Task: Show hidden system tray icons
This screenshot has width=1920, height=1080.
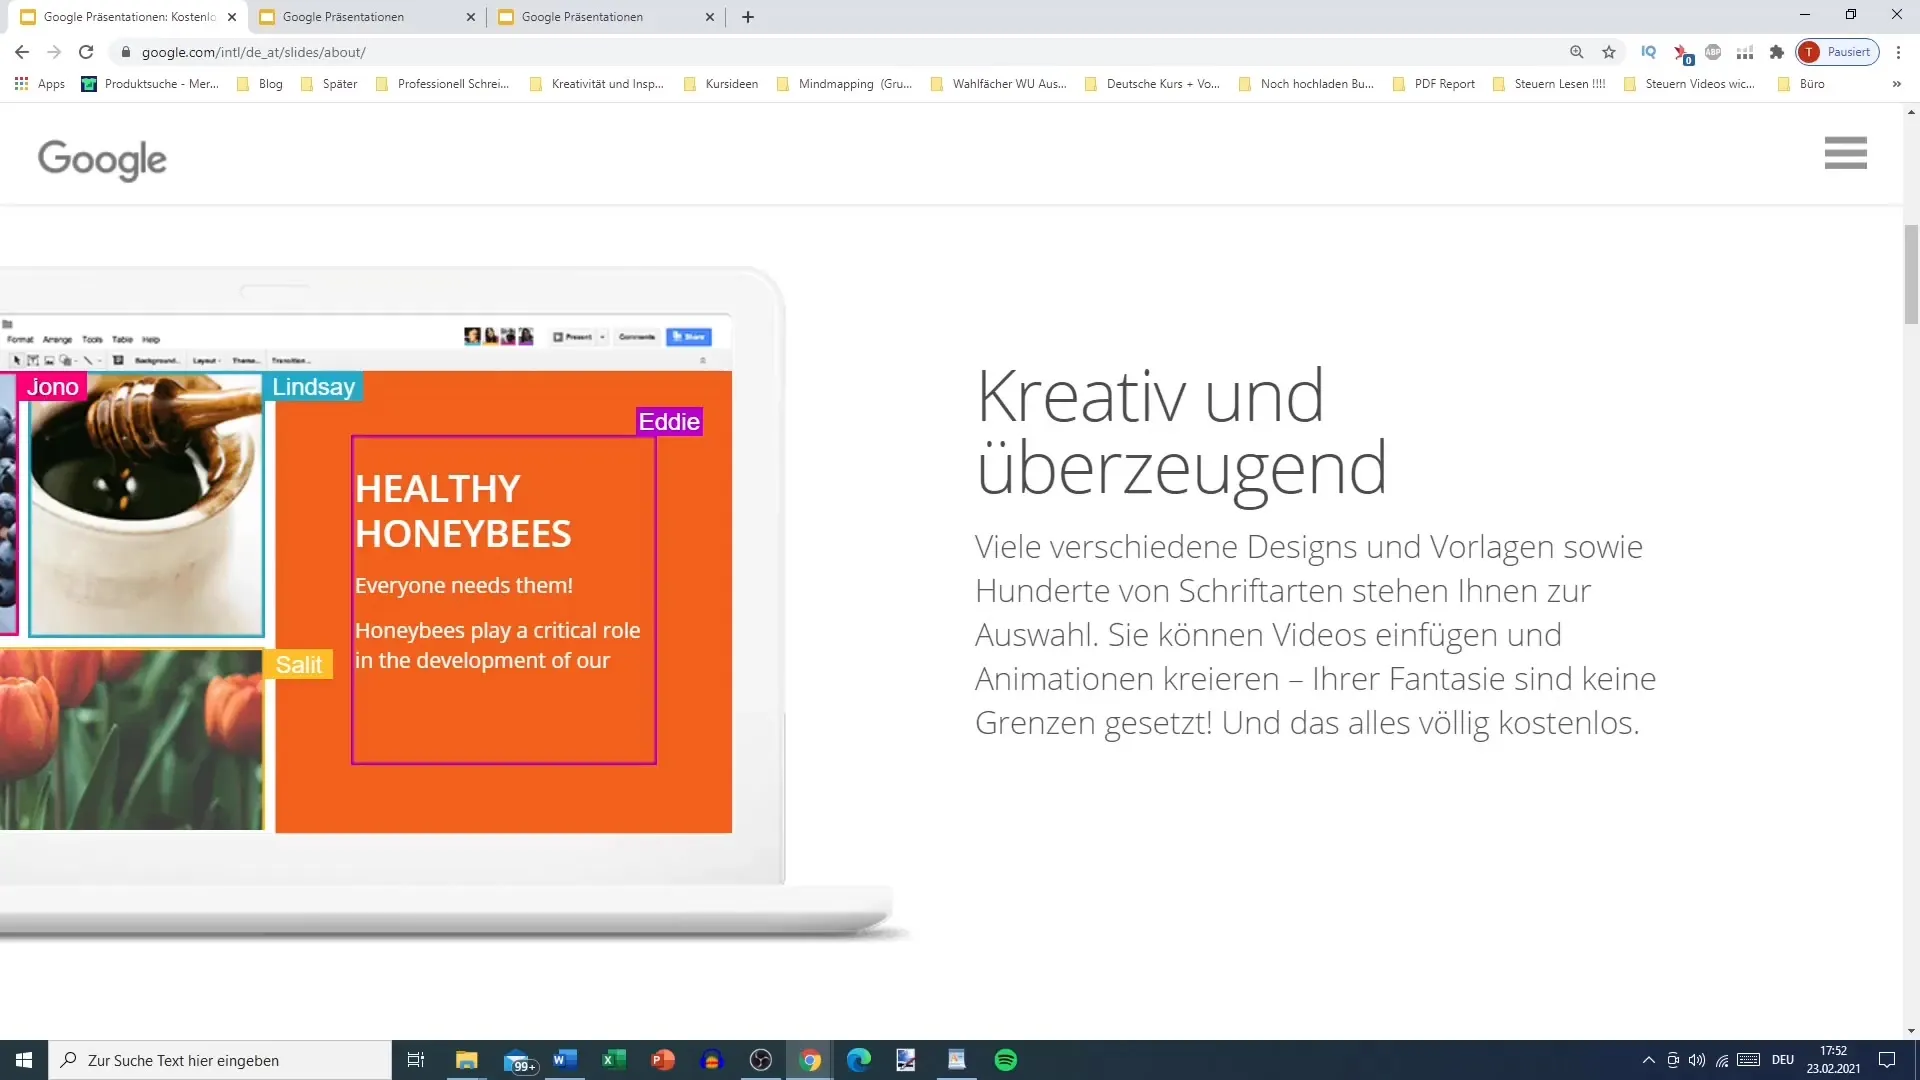Action: pos(1648,1060)
